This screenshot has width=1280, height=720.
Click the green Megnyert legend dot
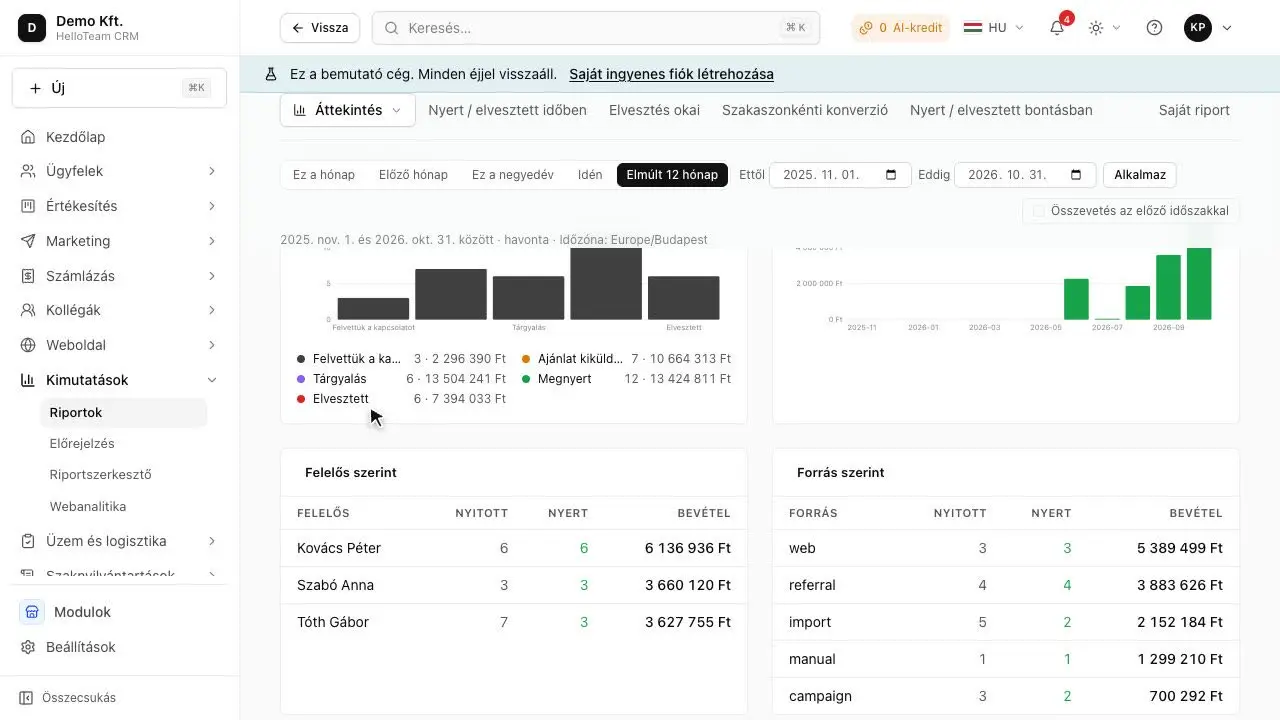pyautogui.click(x=526, y=379)
